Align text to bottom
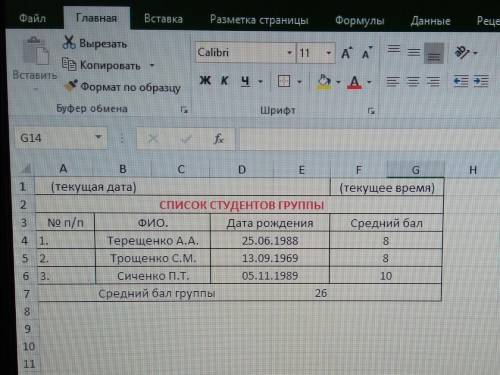The height and width of the screenshot is (375, 500). [x=434, y=53]
